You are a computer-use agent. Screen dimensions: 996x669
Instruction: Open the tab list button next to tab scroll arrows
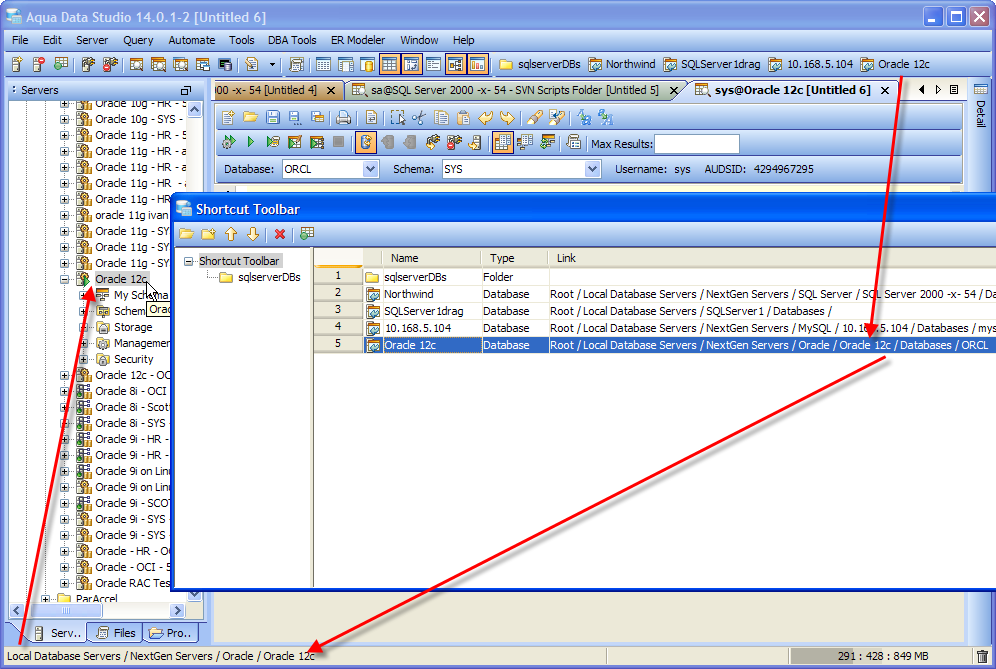tap(953, 90)
